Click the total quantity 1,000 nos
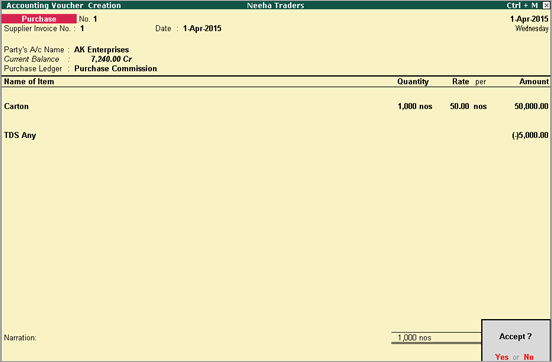Image resolution: width=552 pixels, height=362 pixels. (414, 338)
